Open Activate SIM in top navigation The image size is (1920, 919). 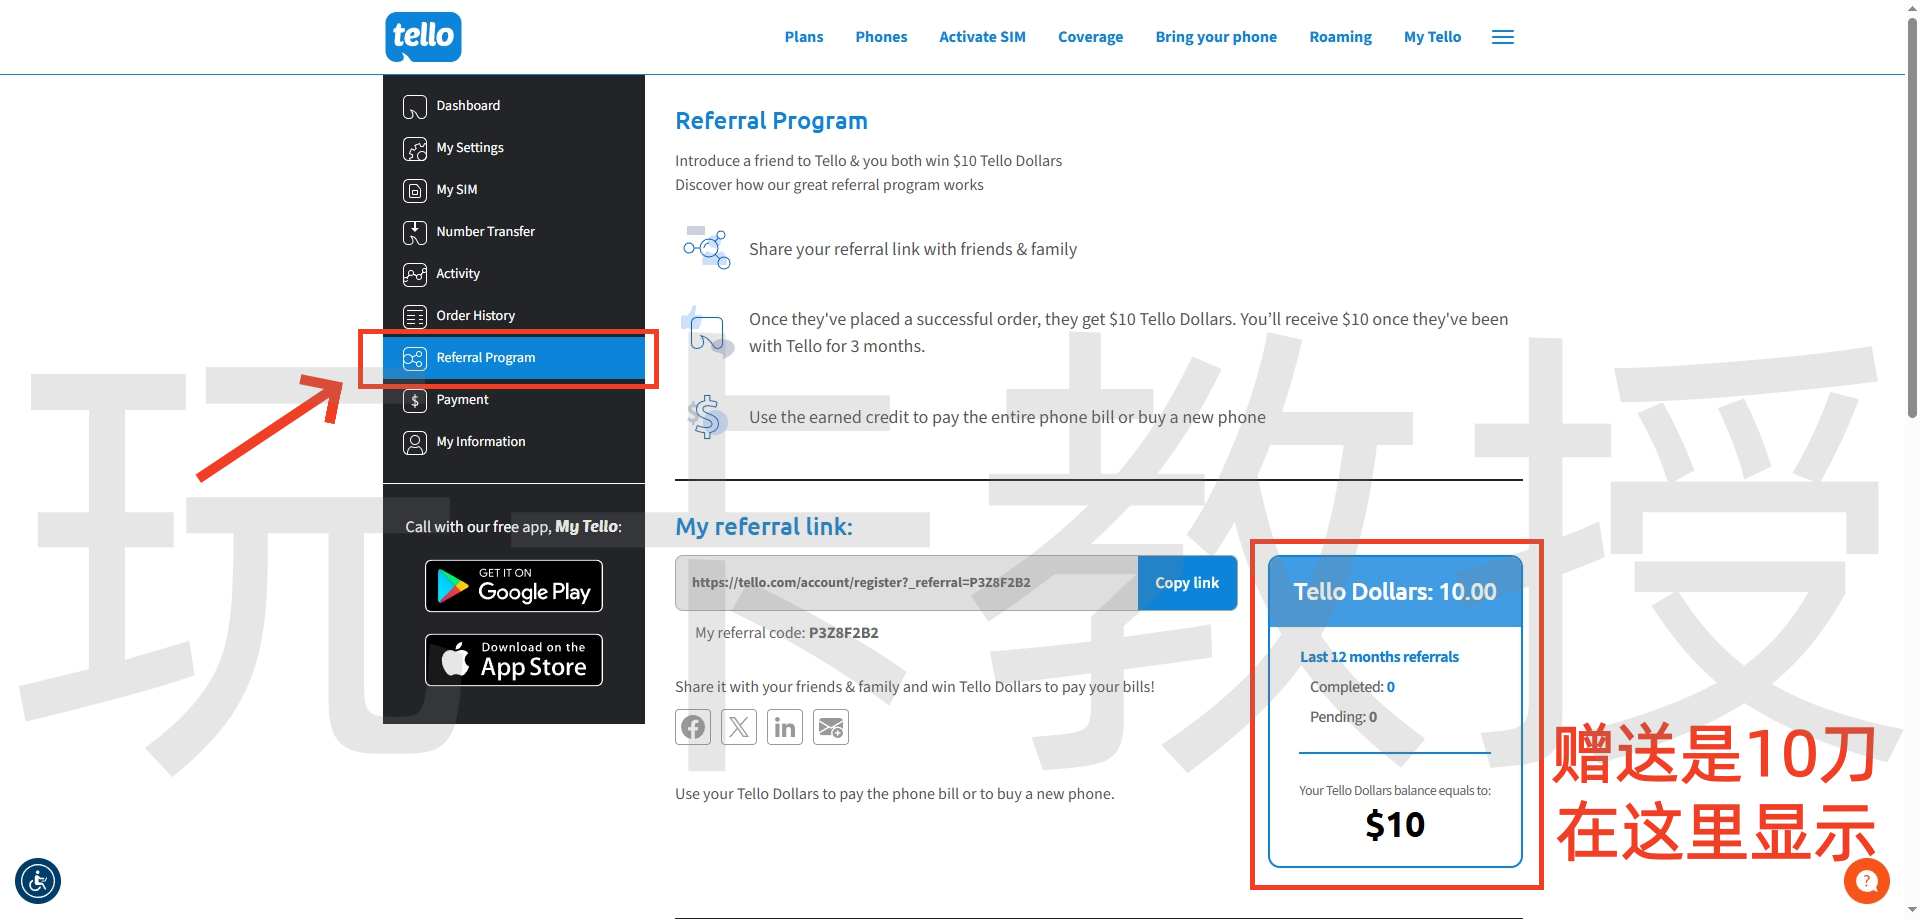982,37
